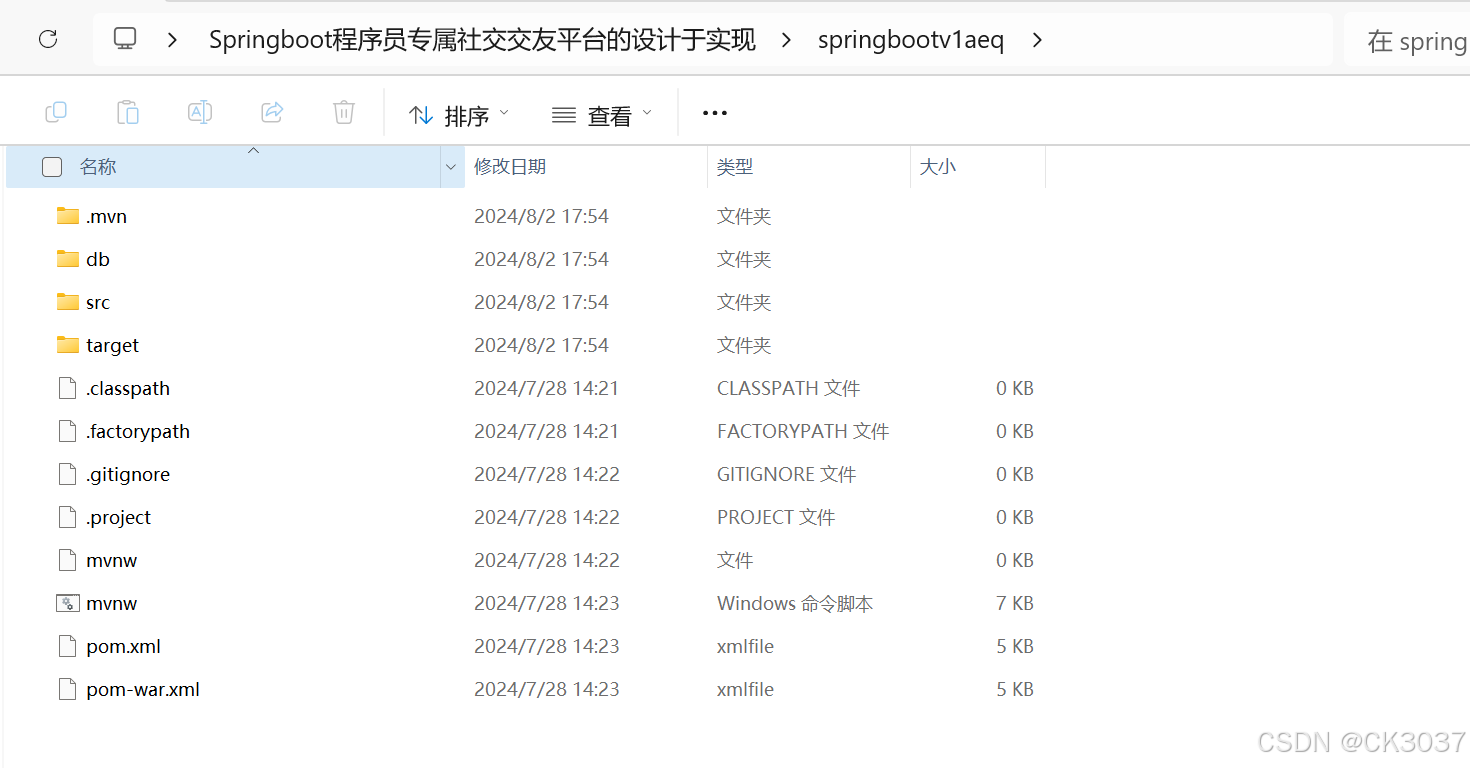
Task: Toggle the select-all checkbox in header
Action: (51, 167)
